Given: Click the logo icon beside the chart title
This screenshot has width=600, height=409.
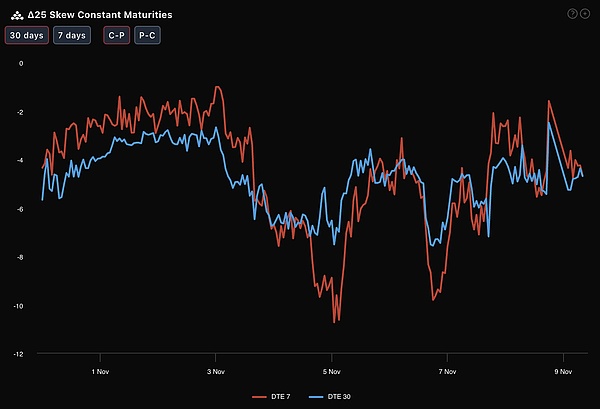Looking at the screenshot, I should pos(15,14).
